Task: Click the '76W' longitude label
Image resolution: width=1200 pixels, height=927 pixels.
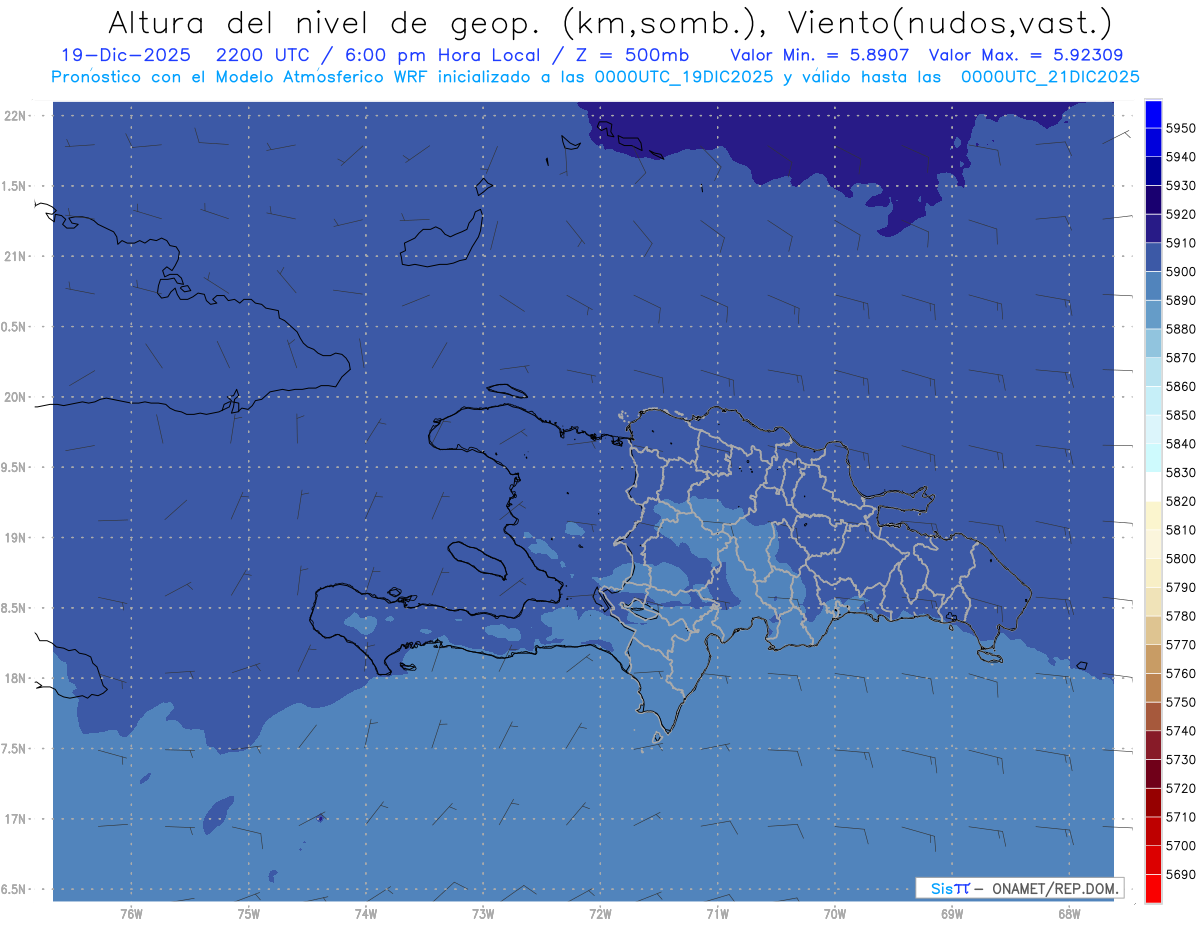Action: (x=131, y=913)
